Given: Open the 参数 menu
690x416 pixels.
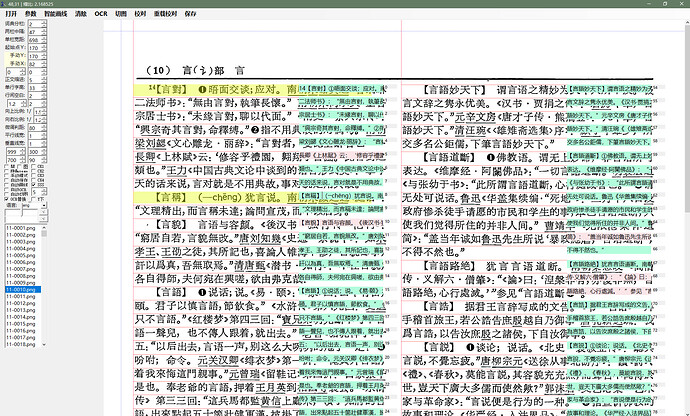Looking at the screenshot, I should [x=31, y=14].
